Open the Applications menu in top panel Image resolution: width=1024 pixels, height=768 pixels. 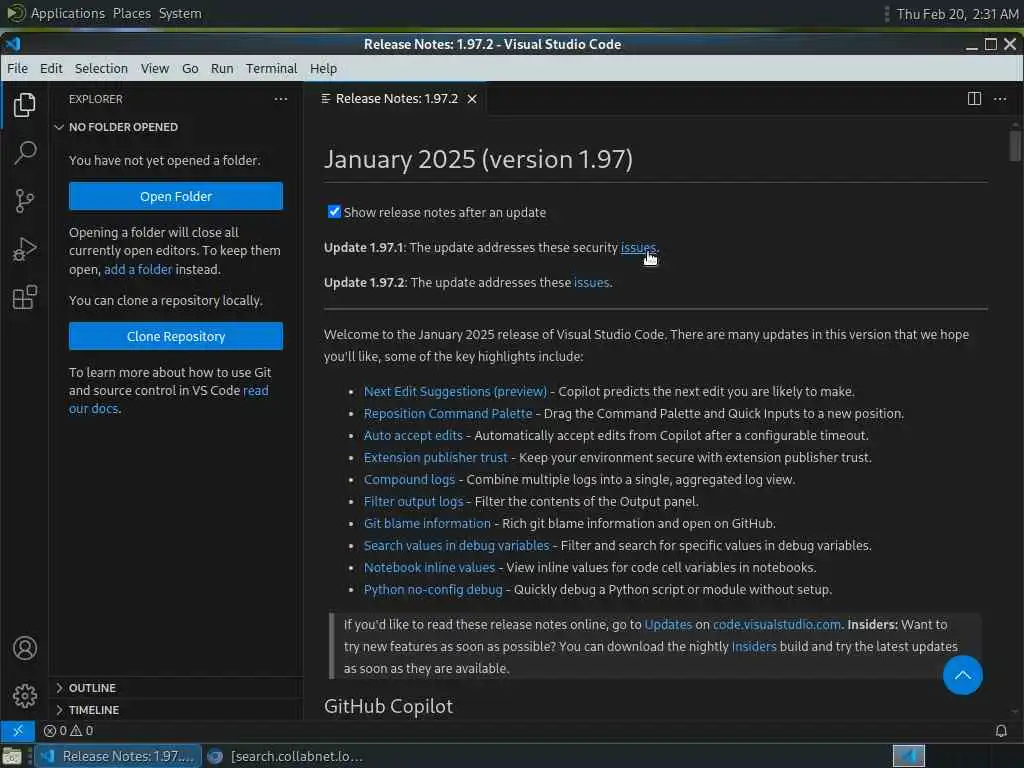pyautogui.click(x=68, y=13)
